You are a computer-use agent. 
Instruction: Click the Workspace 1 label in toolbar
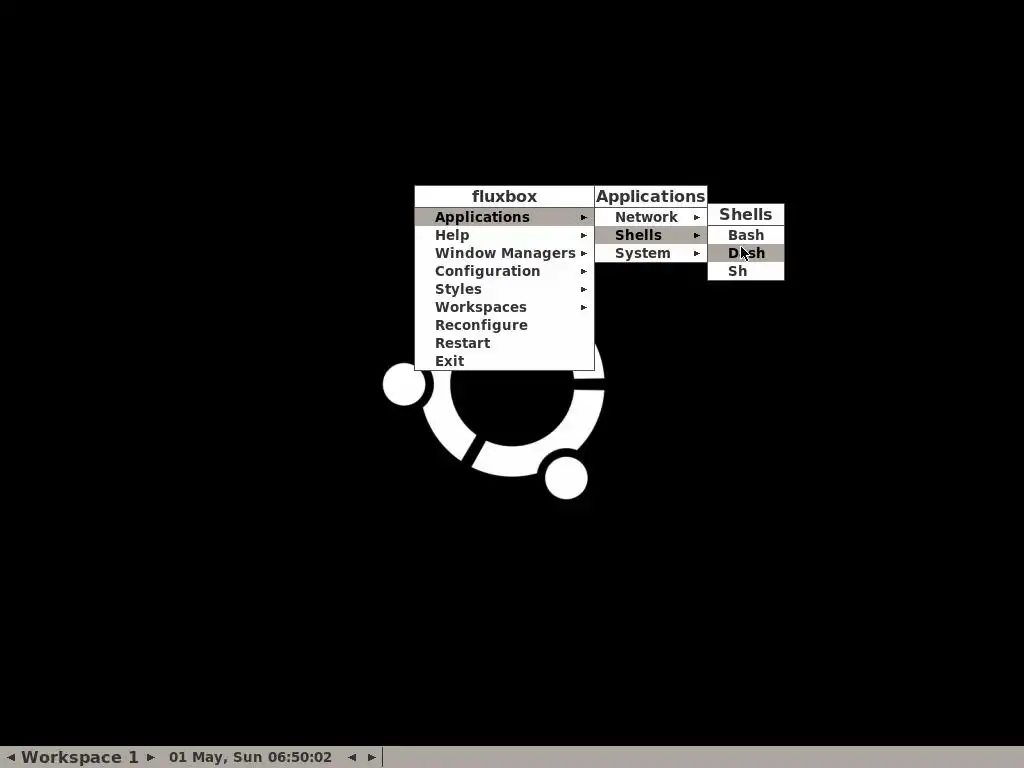pyautogui.click(x=80, y=758)
